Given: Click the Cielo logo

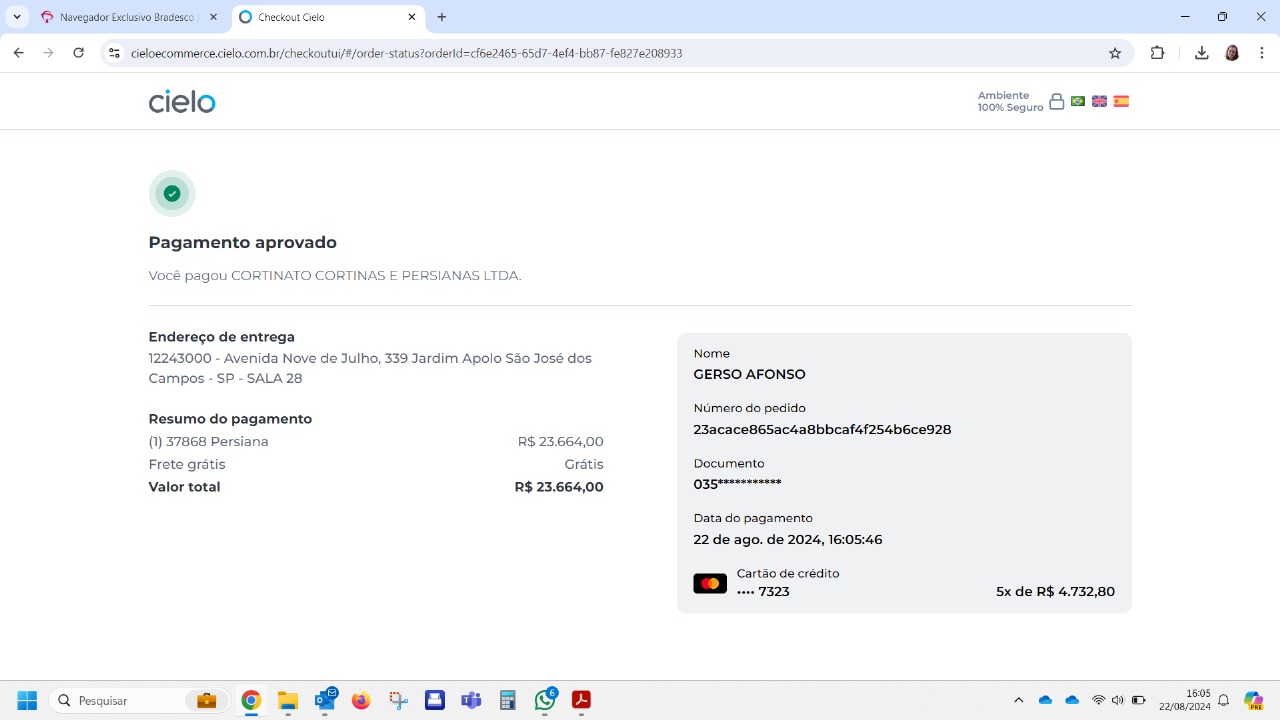Looking at the screenshot, I should pos(182,101).
